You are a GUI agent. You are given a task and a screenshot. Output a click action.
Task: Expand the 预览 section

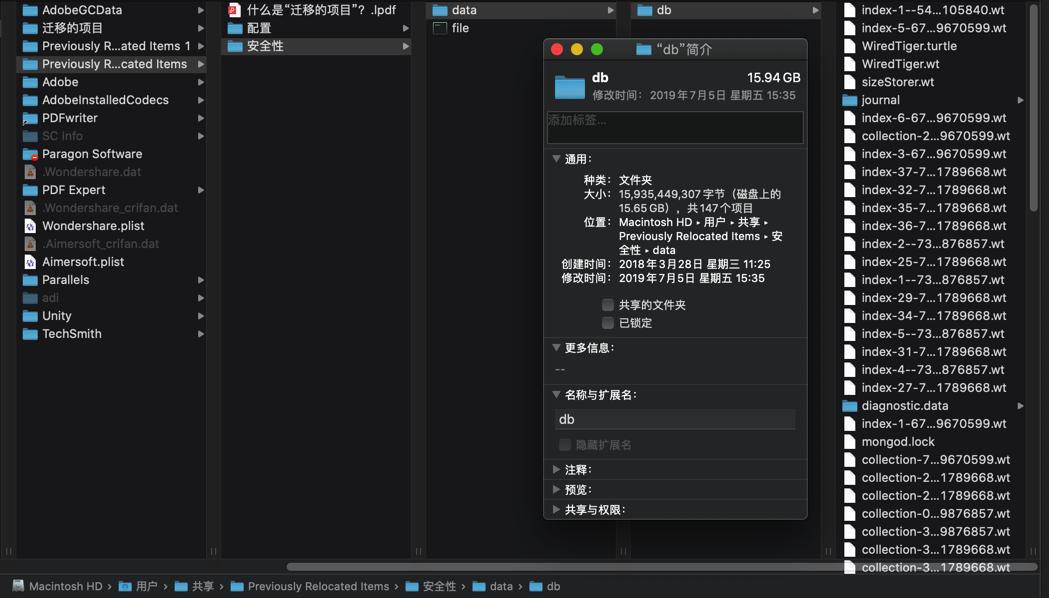point(556,490)
